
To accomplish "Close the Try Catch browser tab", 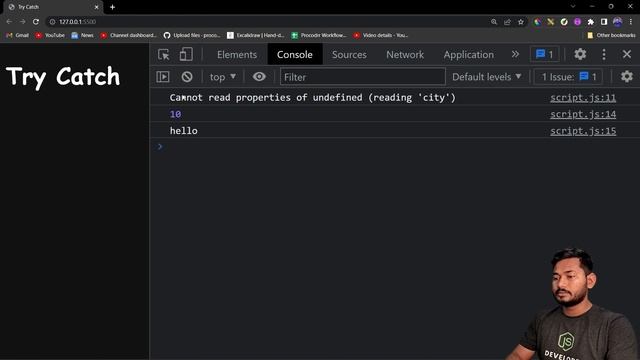I will 97,7.
